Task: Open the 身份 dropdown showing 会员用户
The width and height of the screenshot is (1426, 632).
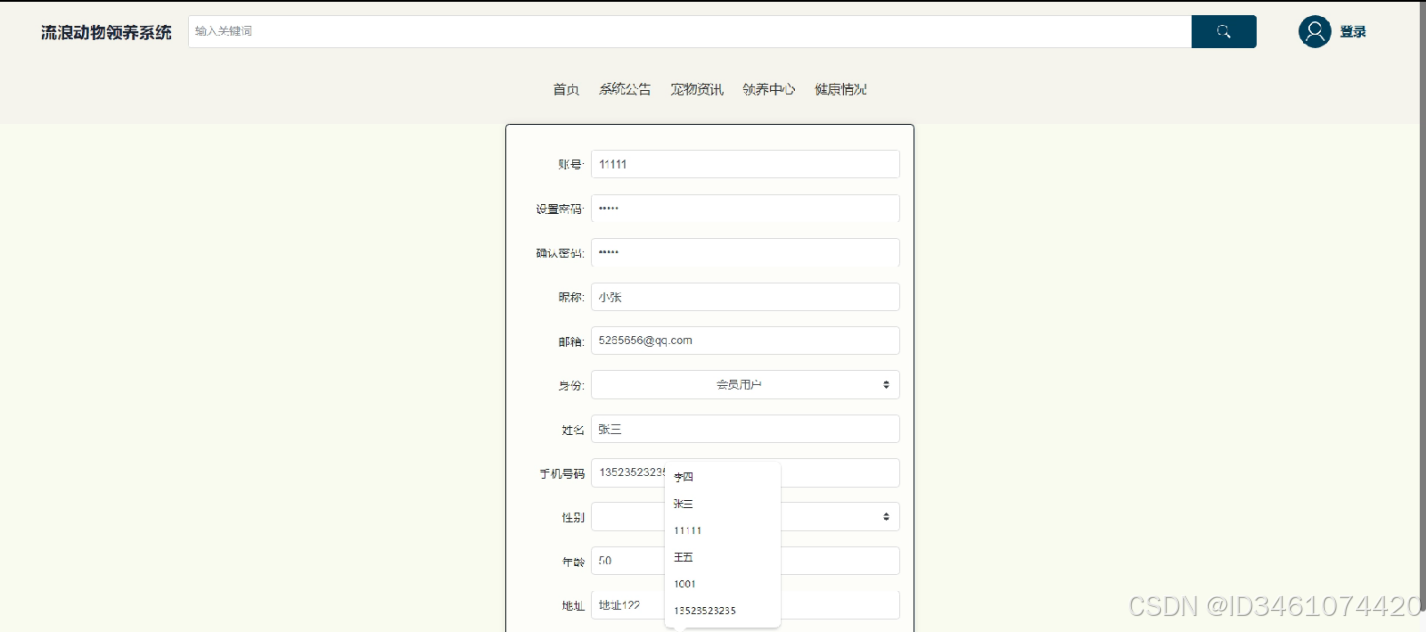Action: point(745,384)
